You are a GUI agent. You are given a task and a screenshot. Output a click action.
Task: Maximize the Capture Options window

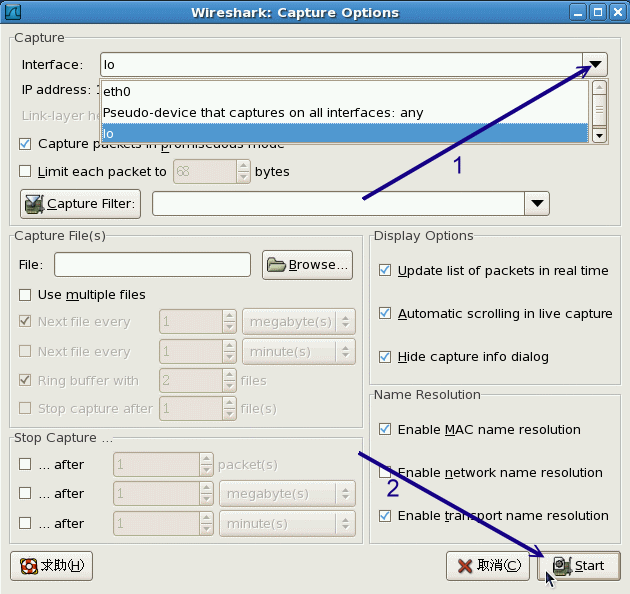(x=597, y=12)
